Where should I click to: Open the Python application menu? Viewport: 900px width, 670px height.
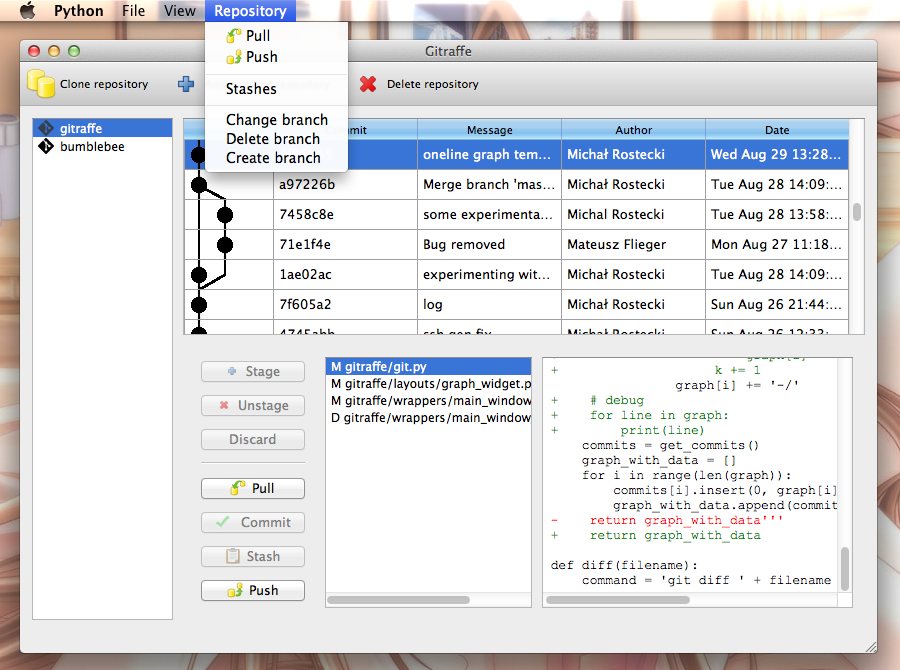click(79, 11)
